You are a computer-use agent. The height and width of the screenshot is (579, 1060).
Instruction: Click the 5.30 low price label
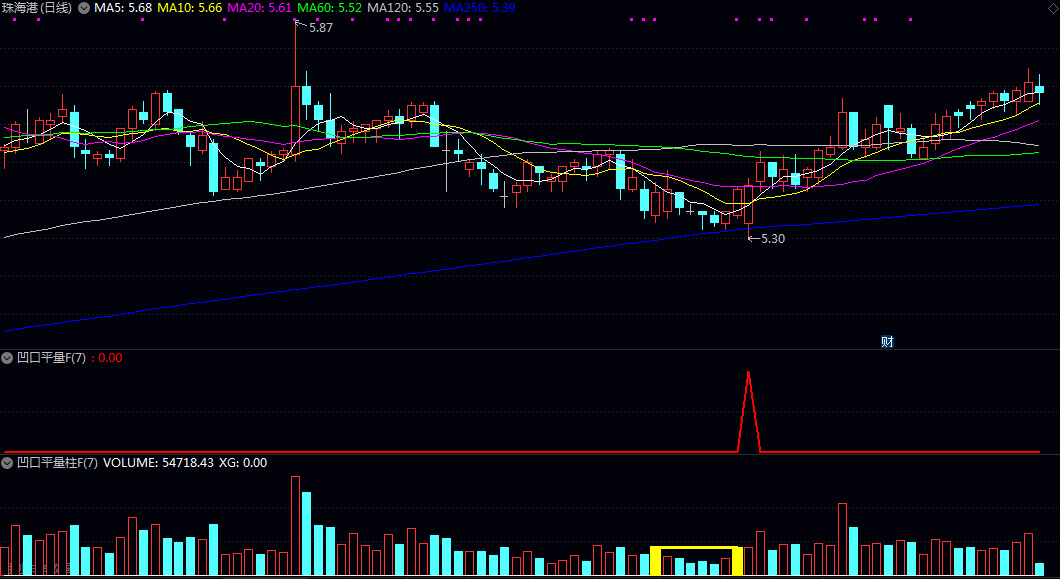773,238
